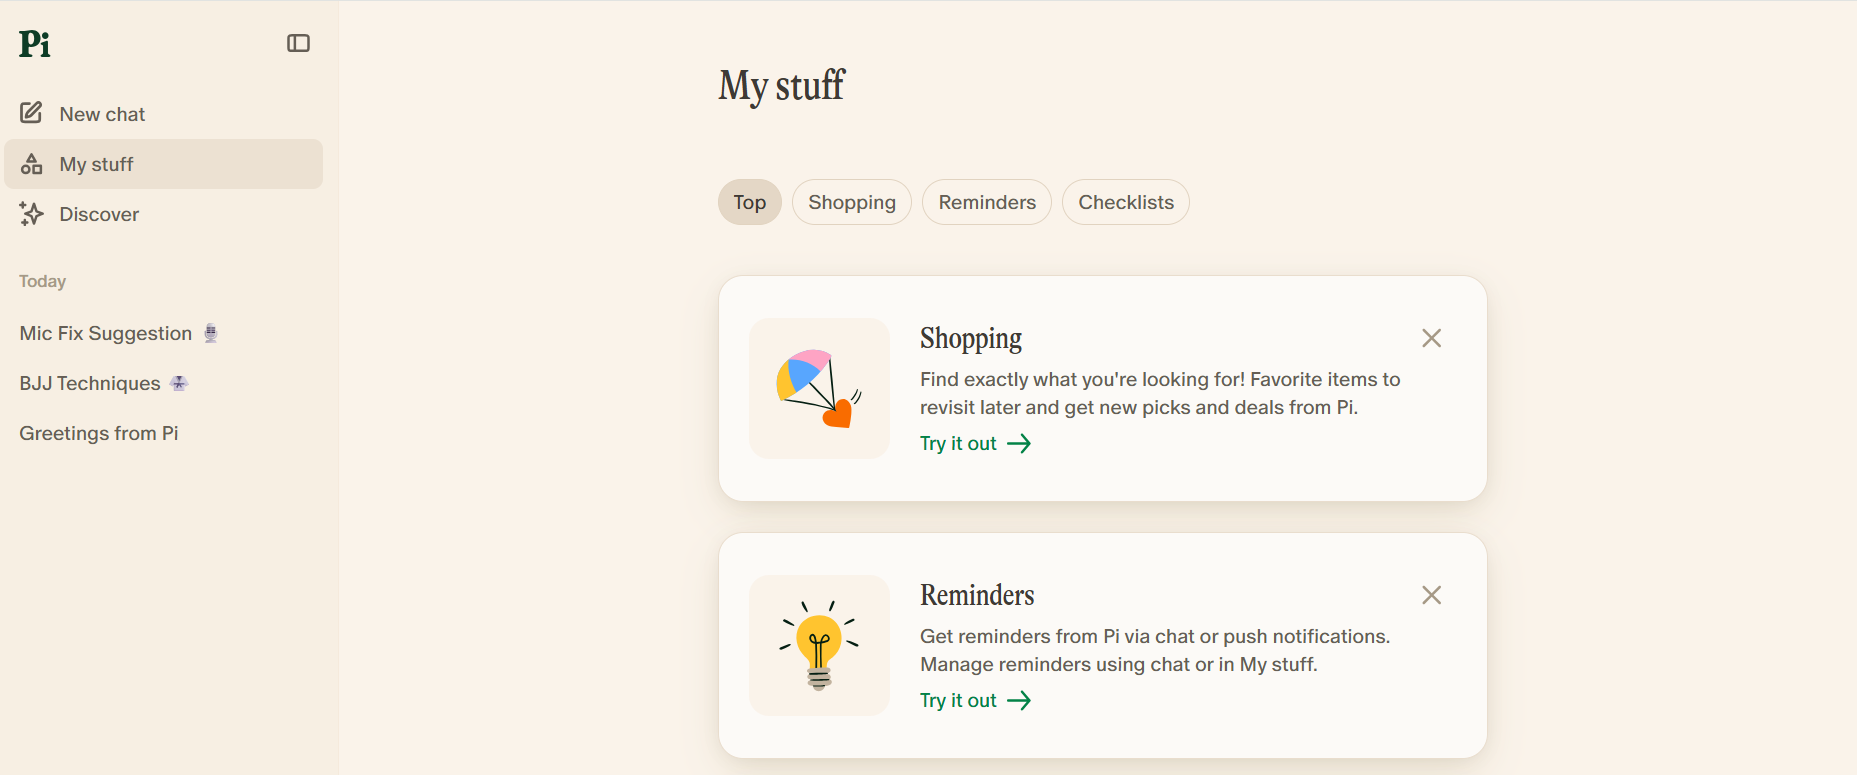Switch to the Checklists filter tab

click(x=1126, y=202)
